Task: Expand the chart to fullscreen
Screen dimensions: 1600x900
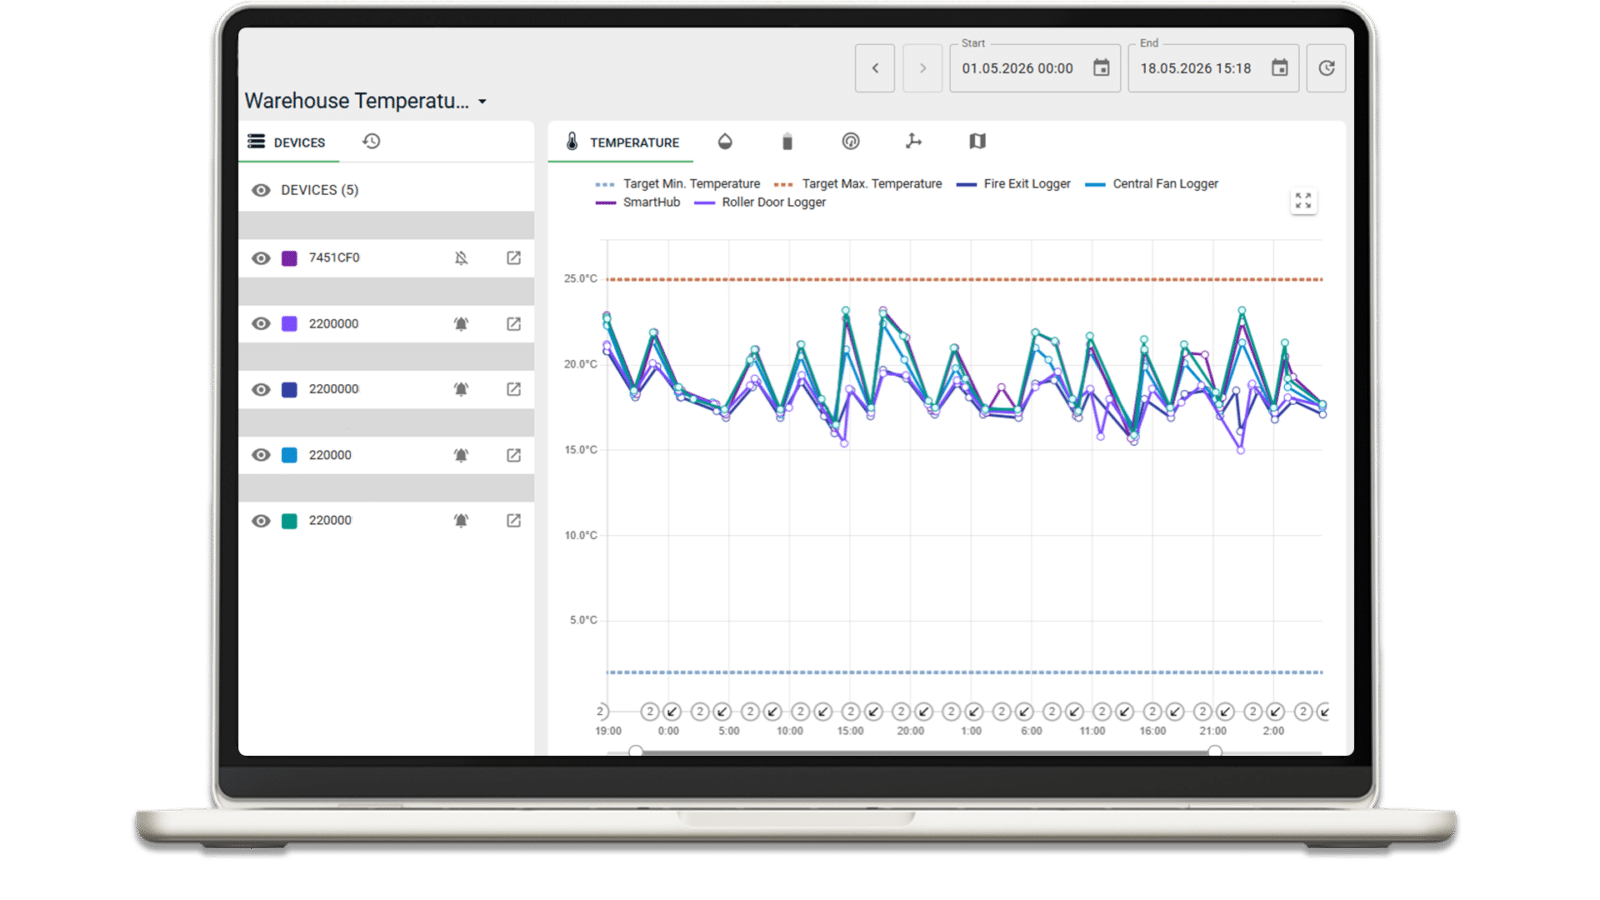Action: (1303, 201)
